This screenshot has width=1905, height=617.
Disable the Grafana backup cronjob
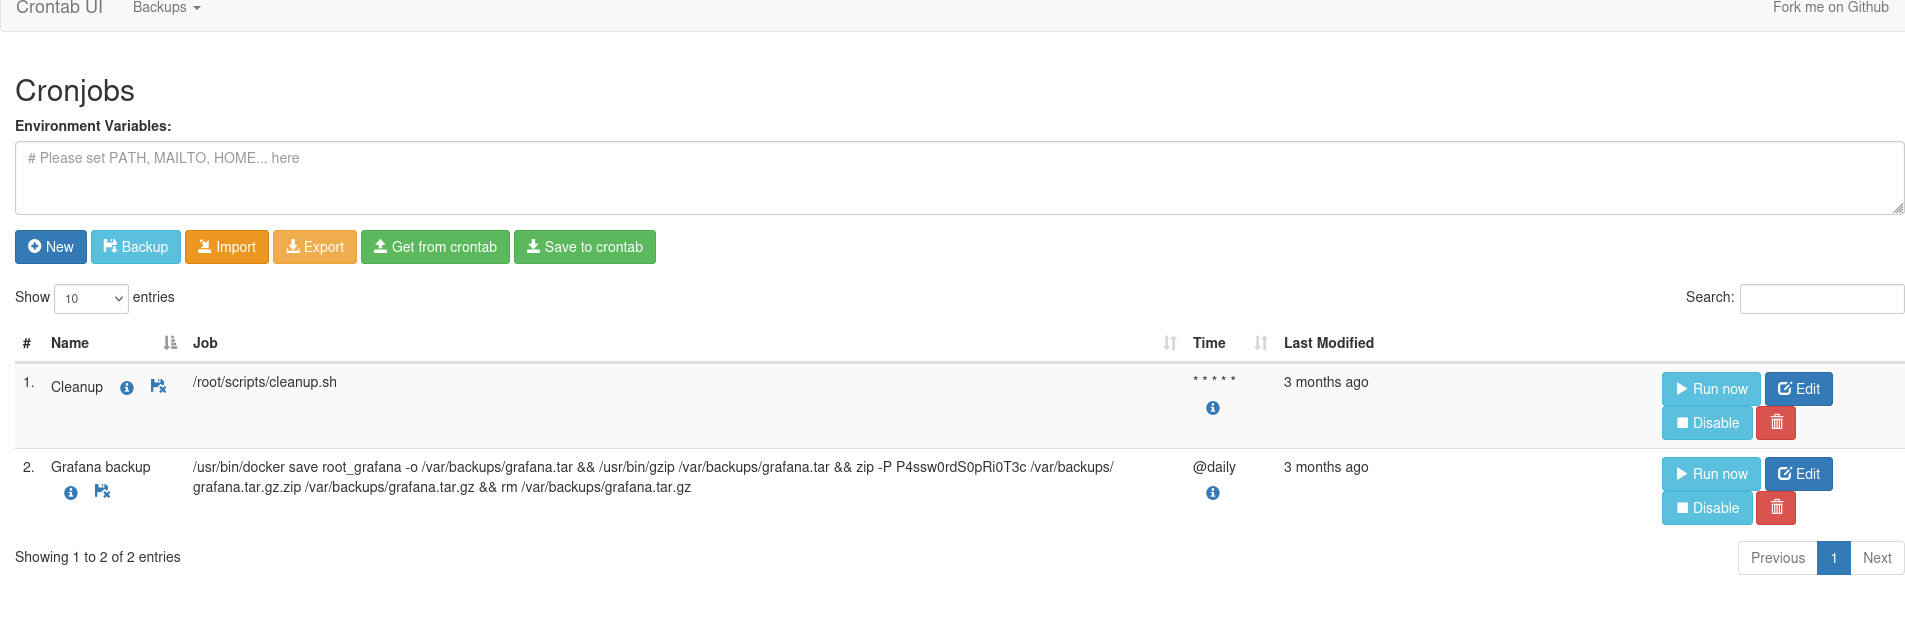1707,508
